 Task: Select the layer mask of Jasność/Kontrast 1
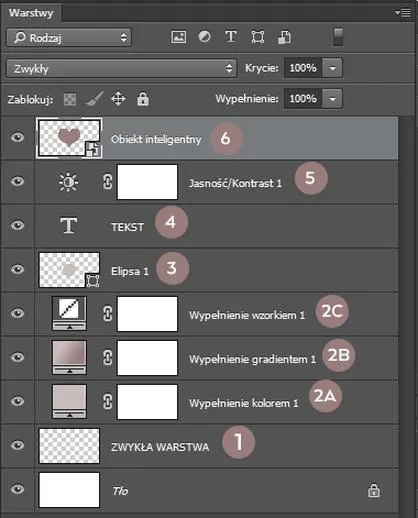pos(147,182)
